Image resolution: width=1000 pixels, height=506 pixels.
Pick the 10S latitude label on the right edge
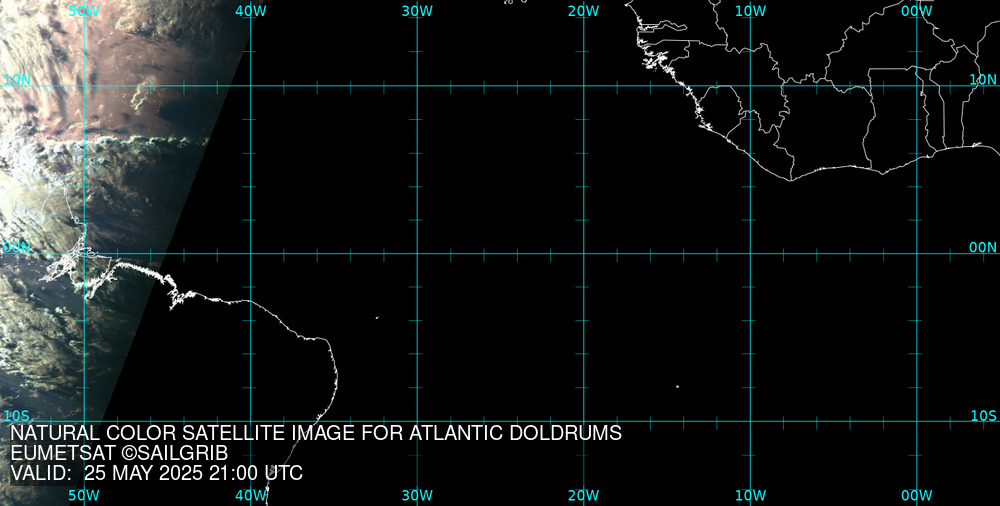(x=983, y=416)
